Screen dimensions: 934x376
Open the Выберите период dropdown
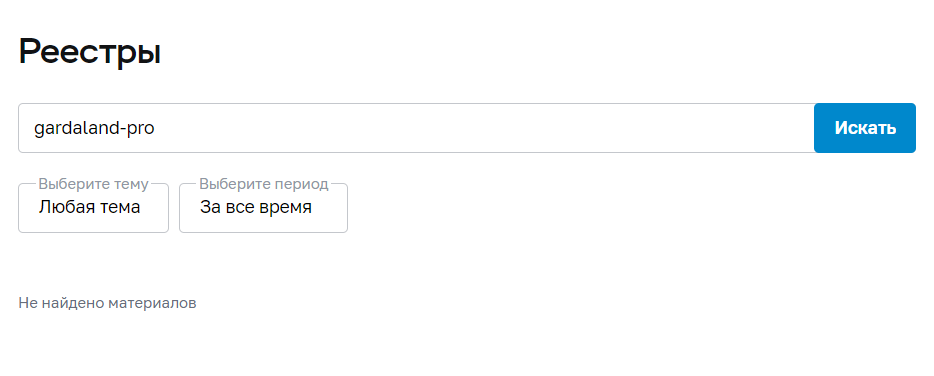(x=263, y=208)
